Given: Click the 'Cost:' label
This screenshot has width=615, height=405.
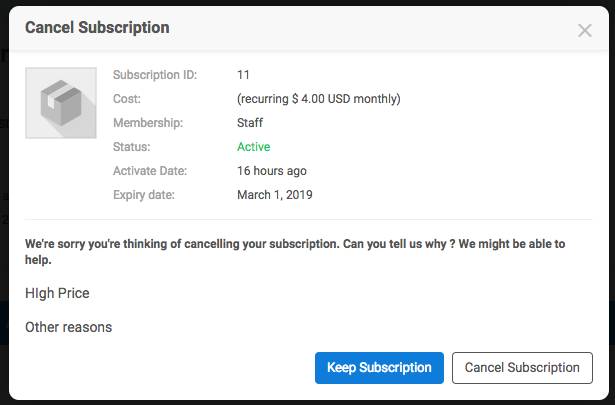Looking at the screenshot, I should tap(127, 99).
